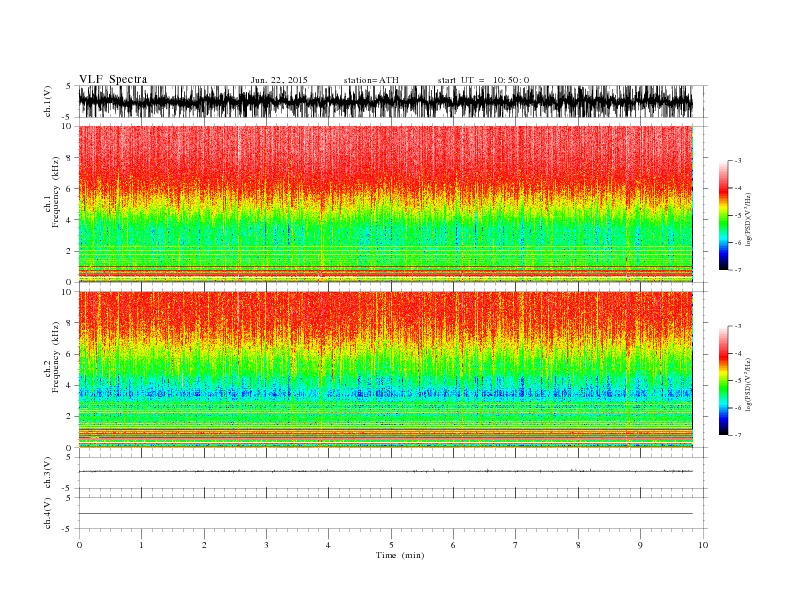This screenshot has width=792, height=612.
Task: Click the ch.4 flat trace line
Action: 386,514
